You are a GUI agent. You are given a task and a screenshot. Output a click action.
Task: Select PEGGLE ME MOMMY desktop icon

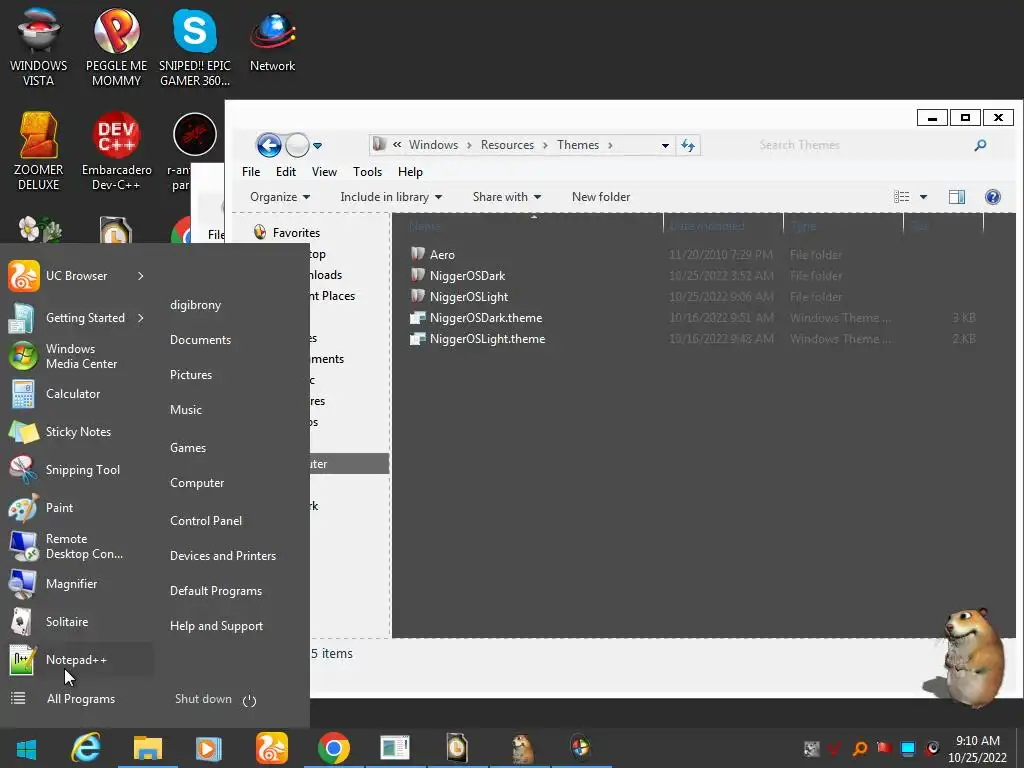(116, 47)
